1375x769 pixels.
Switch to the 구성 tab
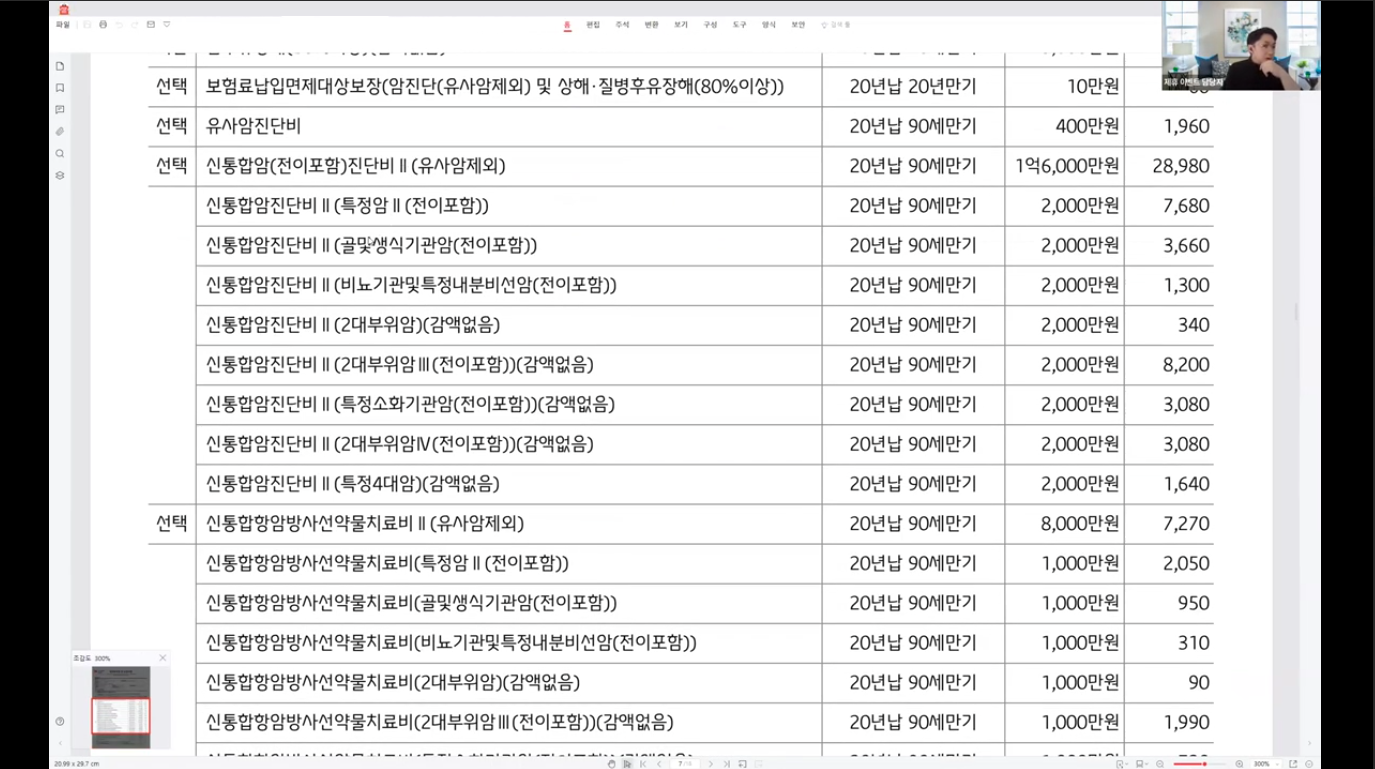tap(710, 24)
